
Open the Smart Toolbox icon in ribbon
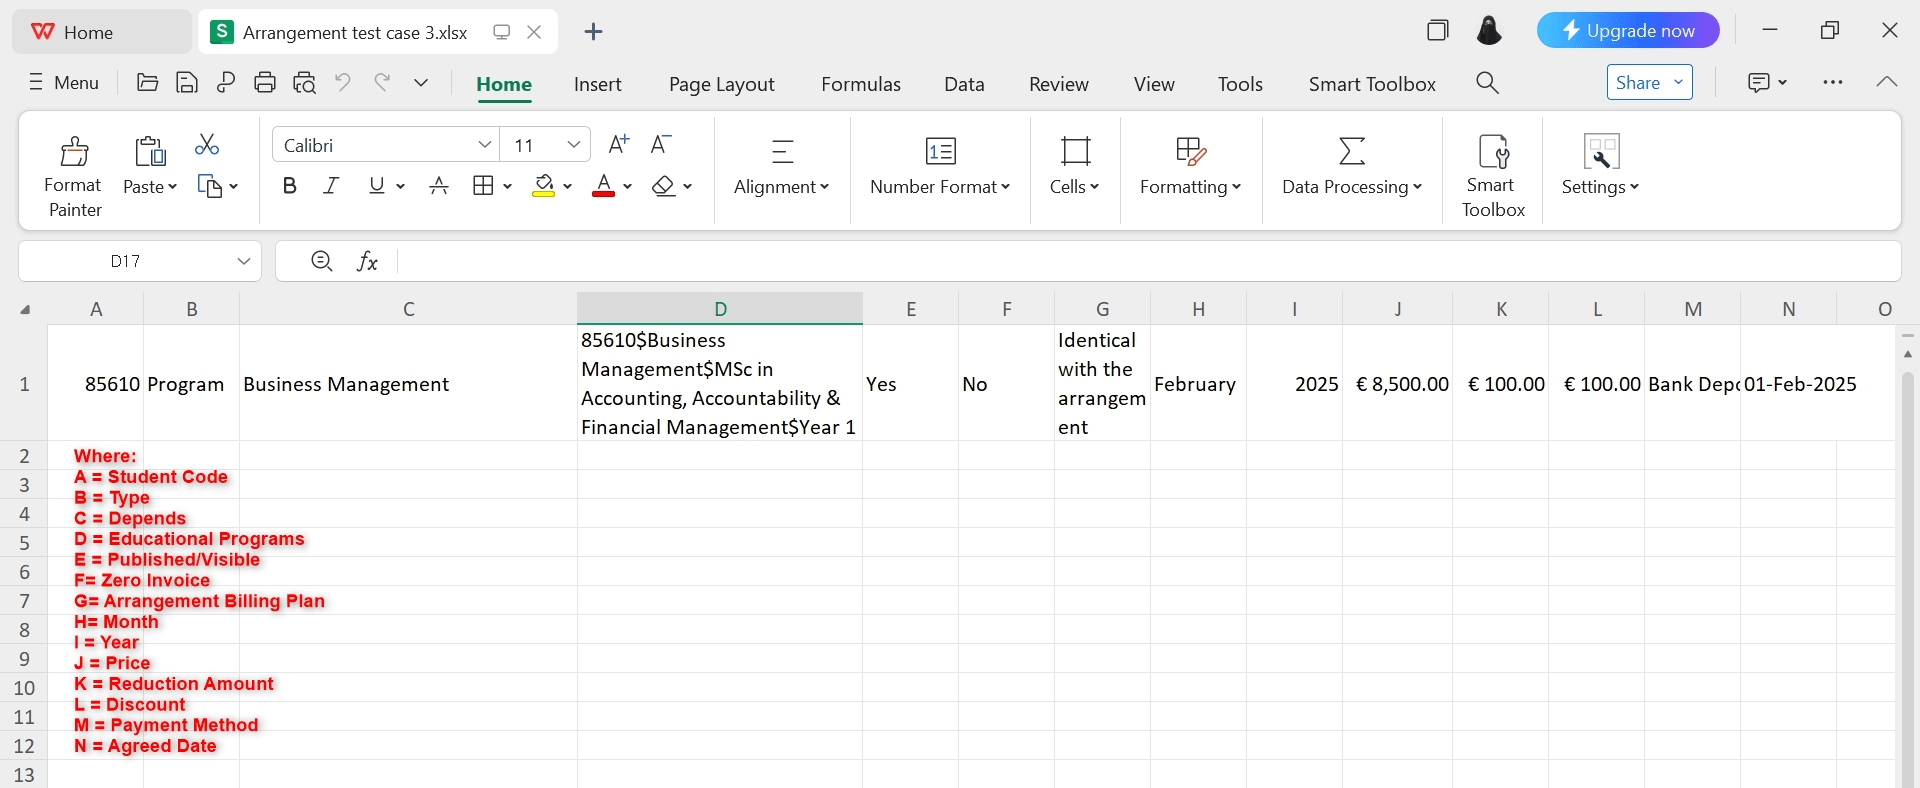[x=1493, y=152]
